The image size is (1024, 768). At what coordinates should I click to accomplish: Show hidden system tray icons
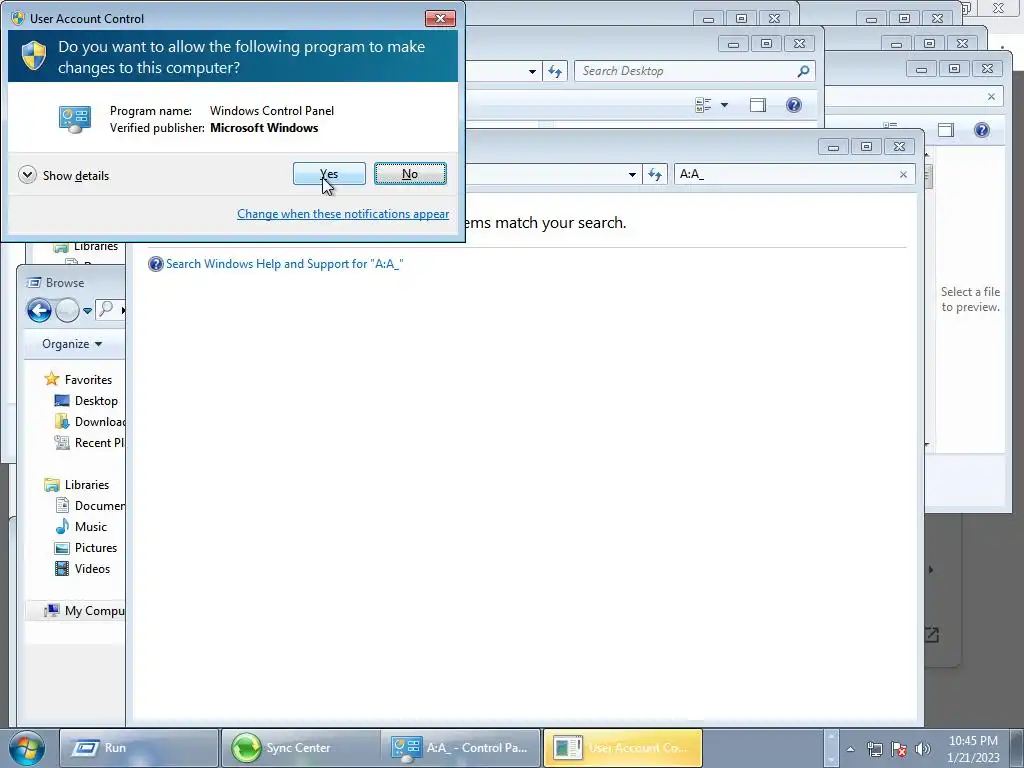click(850, 749)
